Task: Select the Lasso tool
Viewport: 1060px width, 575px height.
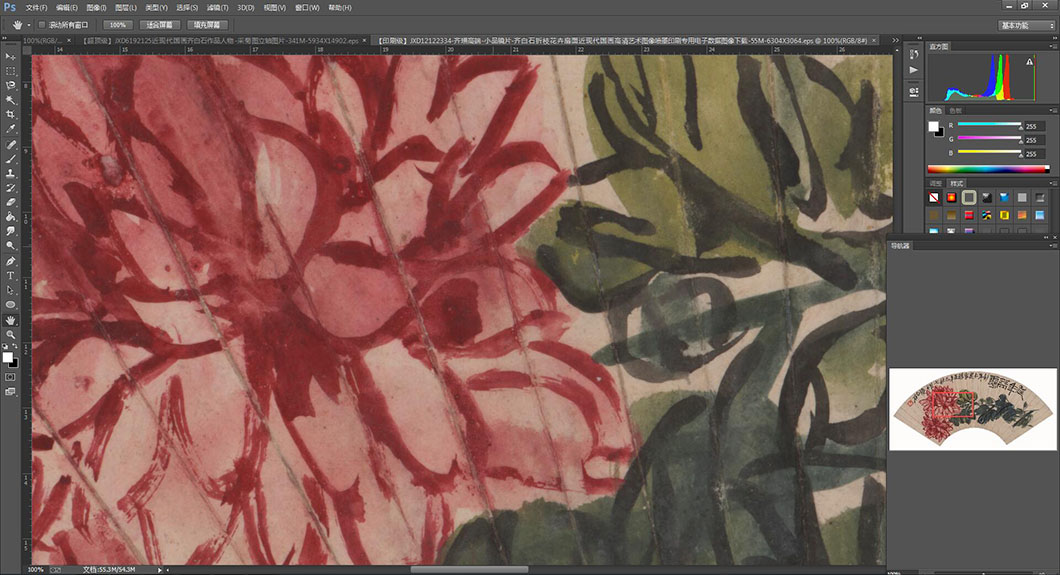Action: point(10,86)
